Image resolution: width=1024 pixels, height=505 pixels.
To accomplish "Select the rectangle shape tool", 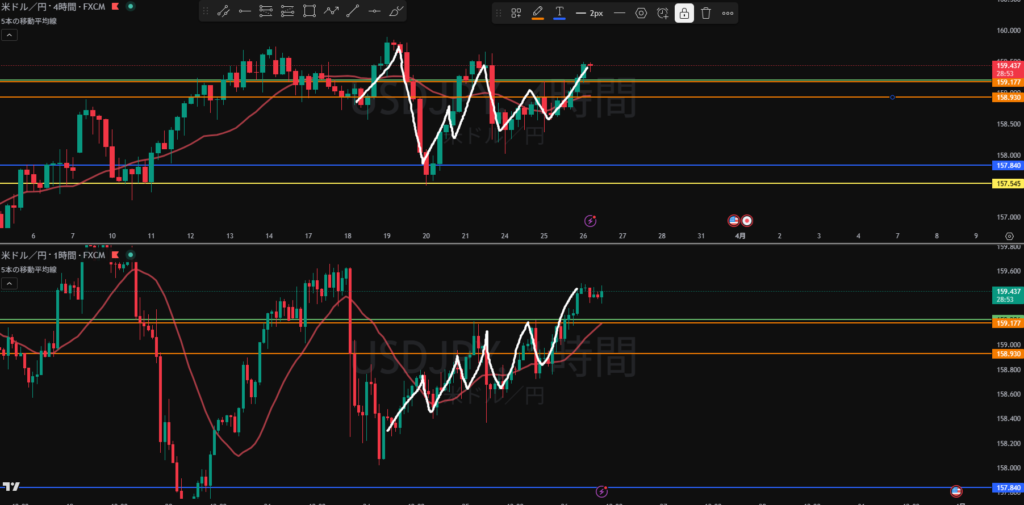I will click(x=309, y=12).
